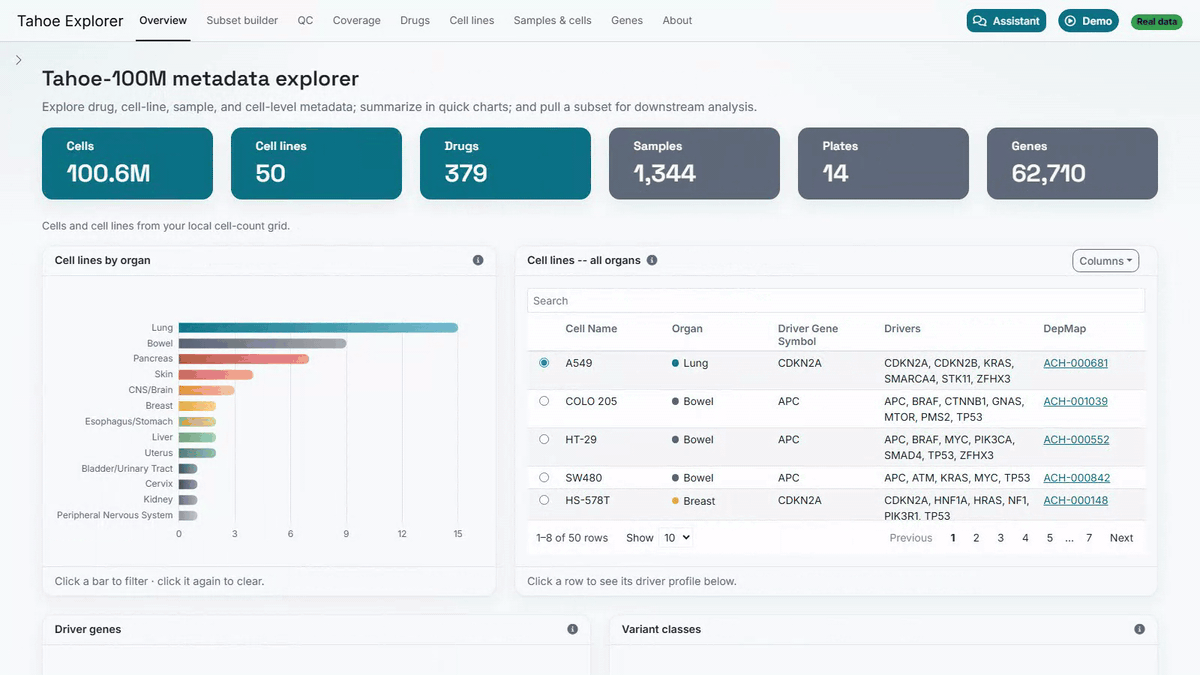The height and width of the screenshot is (675, 1200).
Task: Go to page 2 of table
Action: pyautogui.click(x=976, y=538)
